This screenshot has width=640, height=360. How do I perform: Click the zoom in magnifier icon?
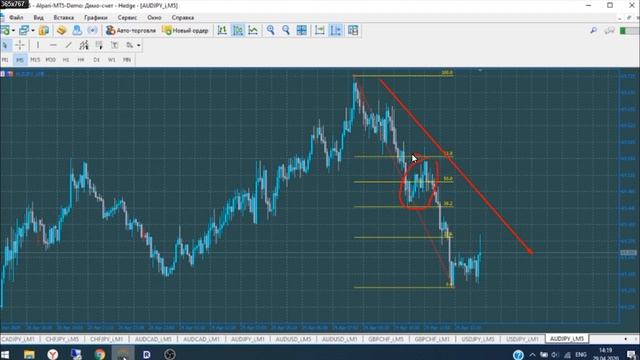tap(270, 30)
